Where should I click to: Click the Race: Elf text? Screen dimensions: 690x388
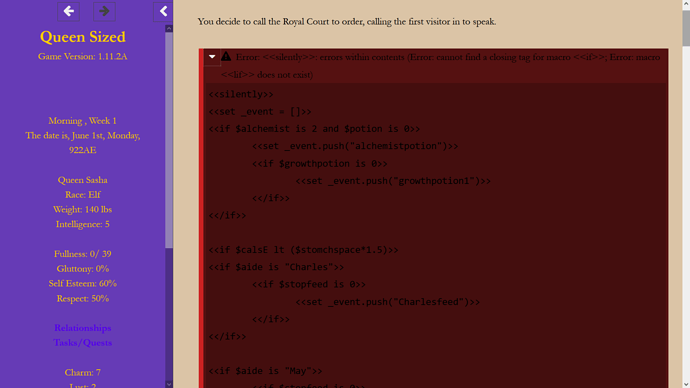tap(83, 194)
